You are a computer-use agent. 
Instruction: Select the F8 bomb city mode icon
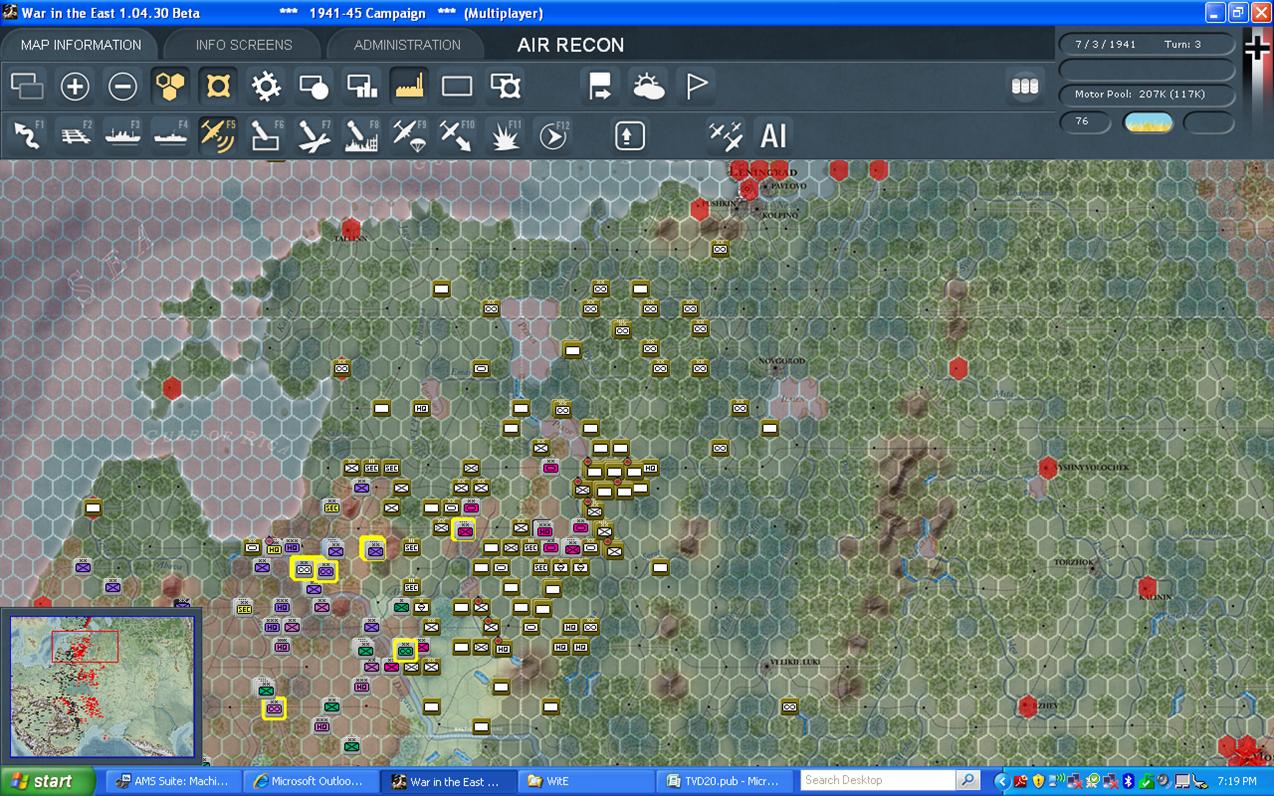pos(362,135)
